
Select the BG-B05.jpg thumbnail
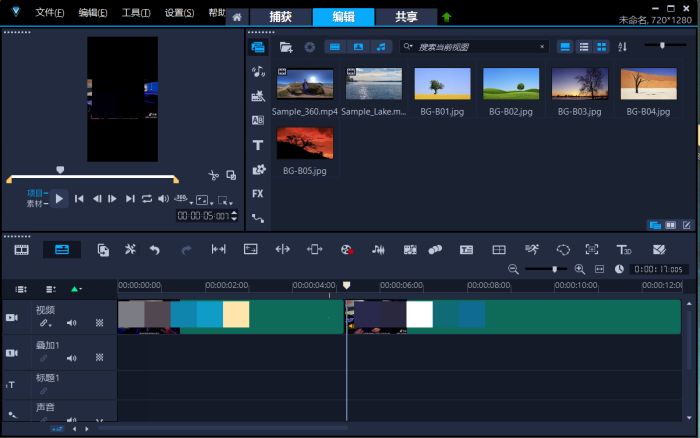(305, 143)
